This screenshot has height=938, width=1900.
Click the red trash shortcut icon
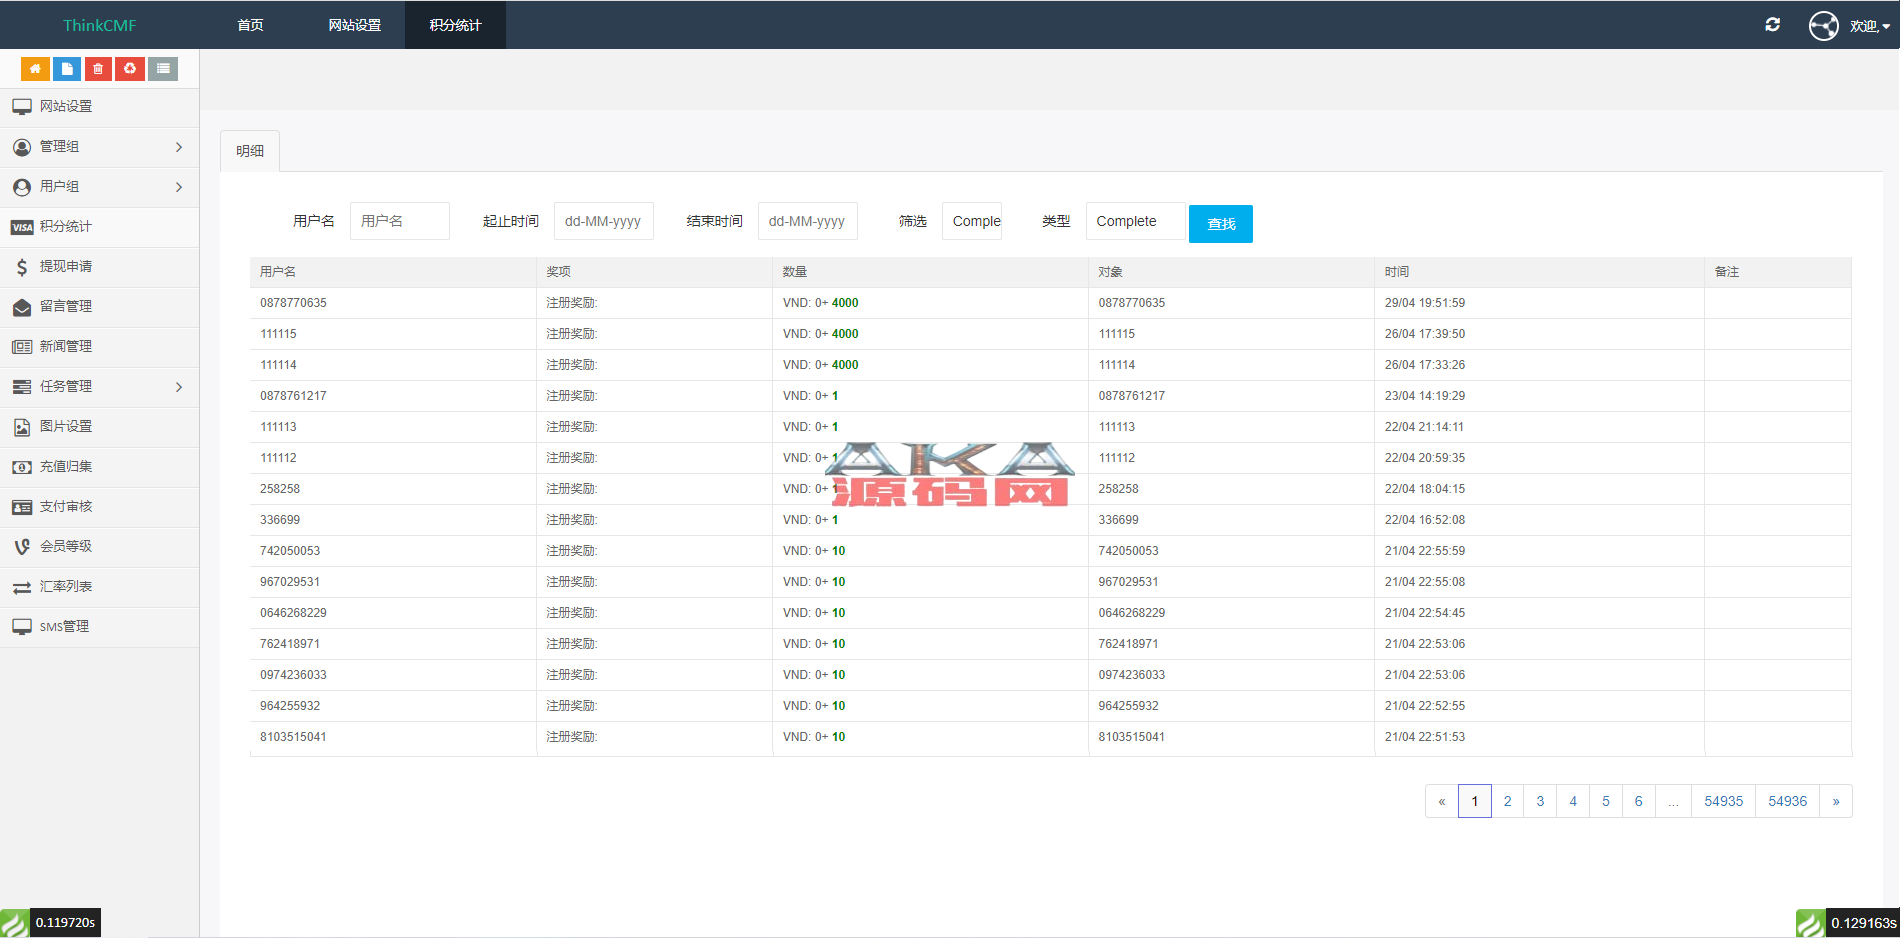pos(98,69)
